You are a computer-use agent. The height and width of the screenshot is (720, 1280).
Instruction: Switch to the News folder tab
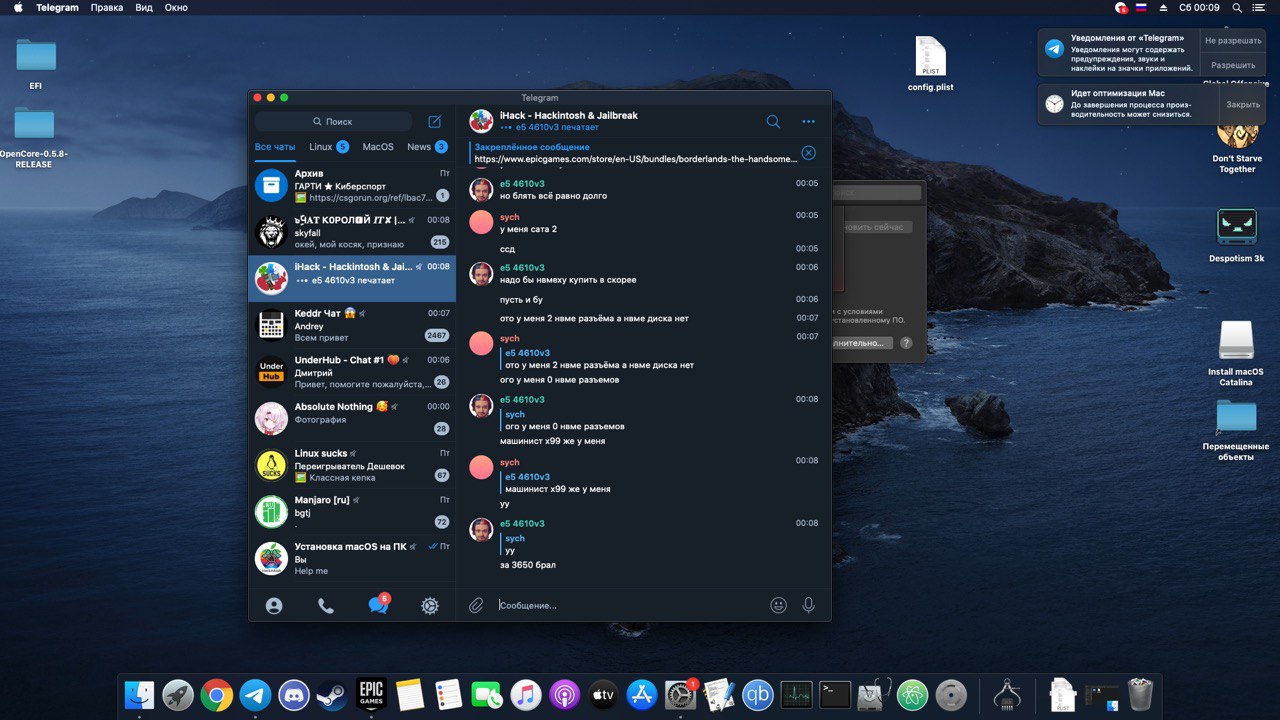tap(427, 147)
